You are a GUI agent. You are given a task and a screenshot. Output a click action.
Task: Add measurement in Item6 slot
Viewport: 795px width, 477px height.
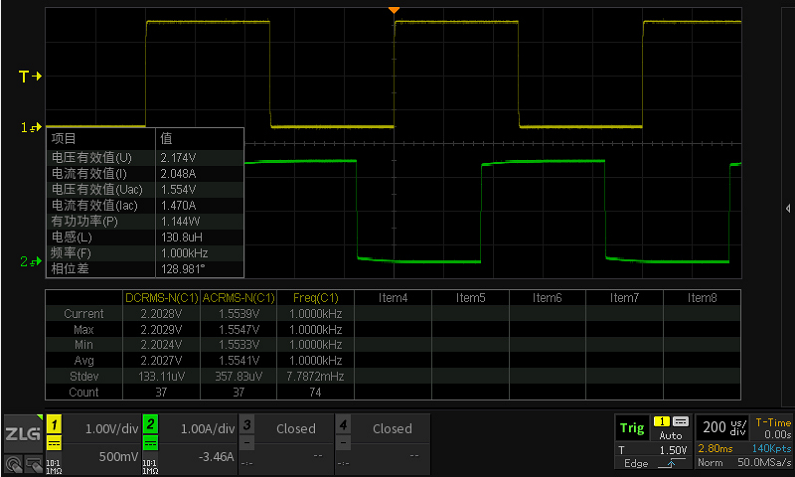(x=547, y=298)
